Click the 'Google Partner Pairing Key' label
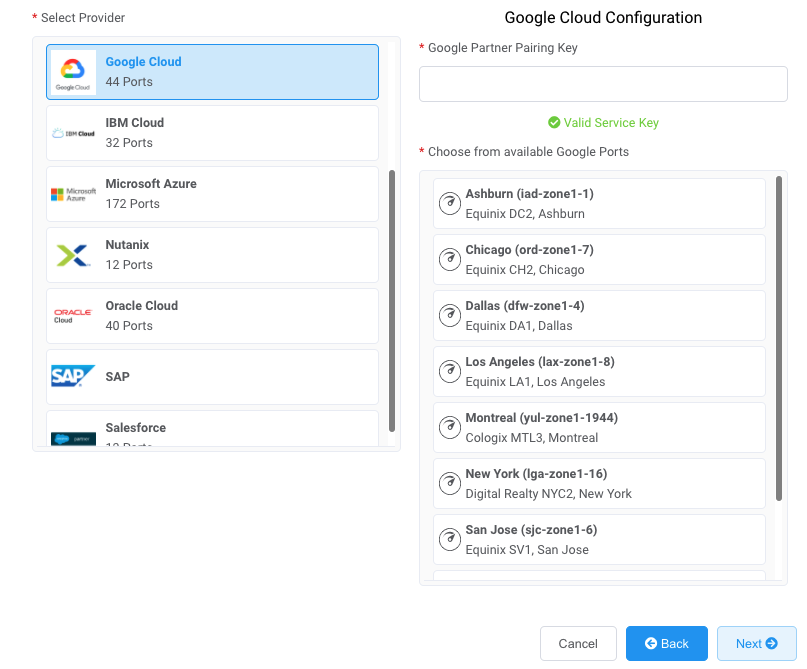 pos(503,48)
